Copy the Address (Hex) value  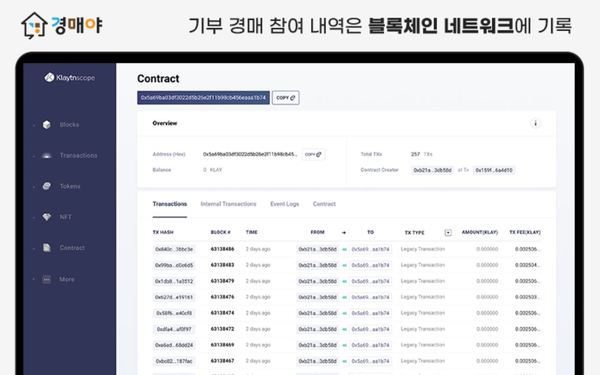[313, 154]
